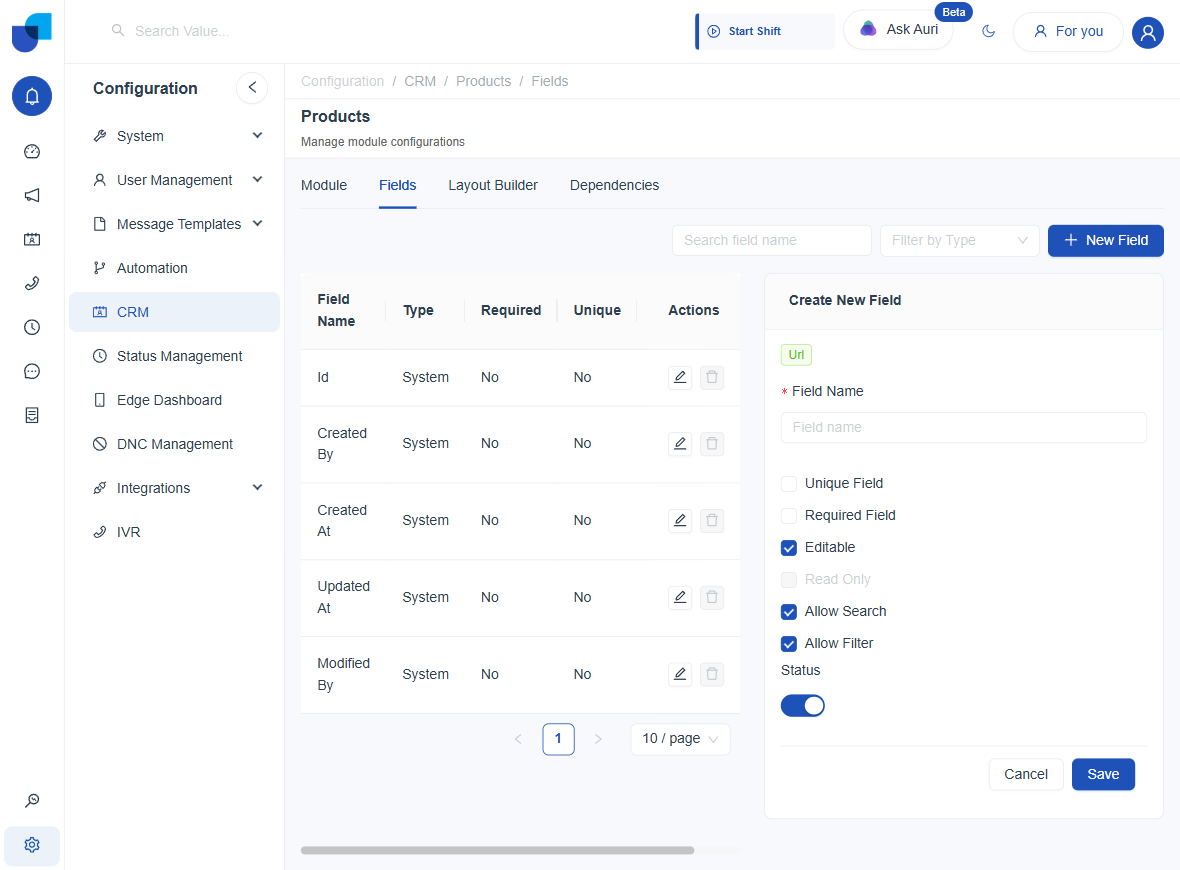1180x870 pixels.
Task: Click the app logo in top-left corner
Action: tap(32, 32)
